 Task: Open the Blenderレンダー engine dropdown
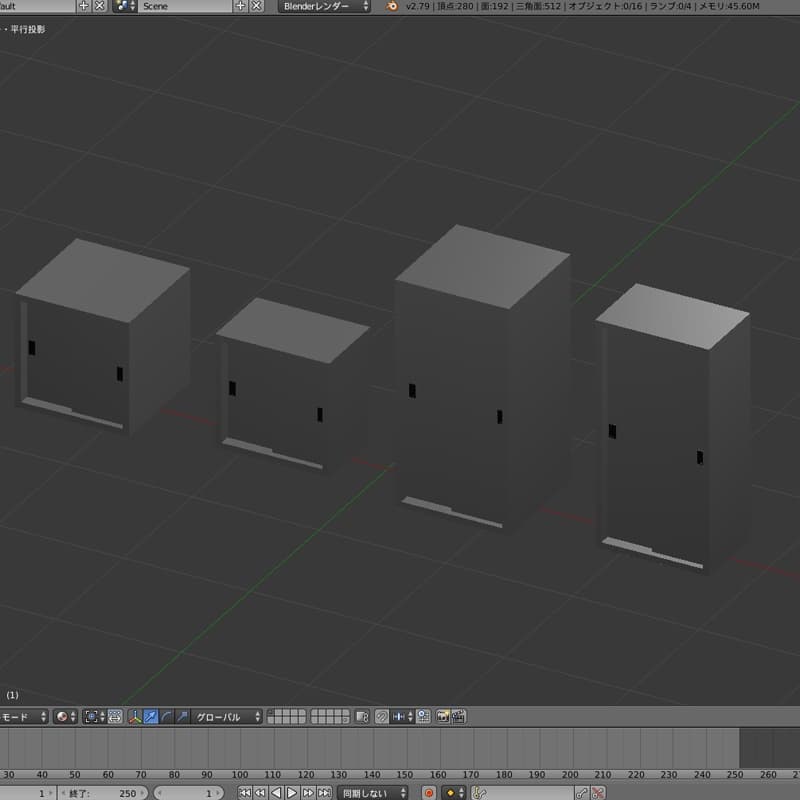pyautogui.click(x=323, y=6)
